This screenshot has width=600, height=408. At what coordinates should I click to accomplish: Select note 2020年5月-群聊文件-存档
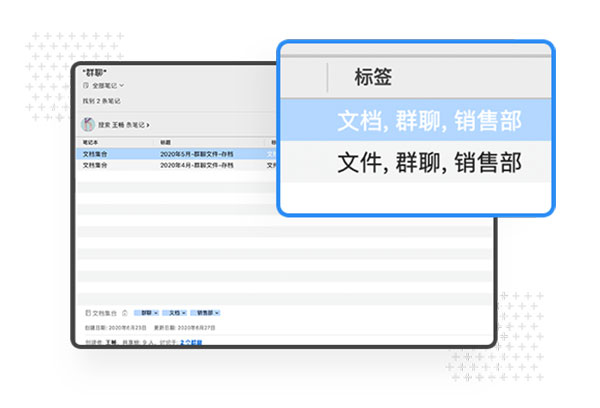coord(193,154)
